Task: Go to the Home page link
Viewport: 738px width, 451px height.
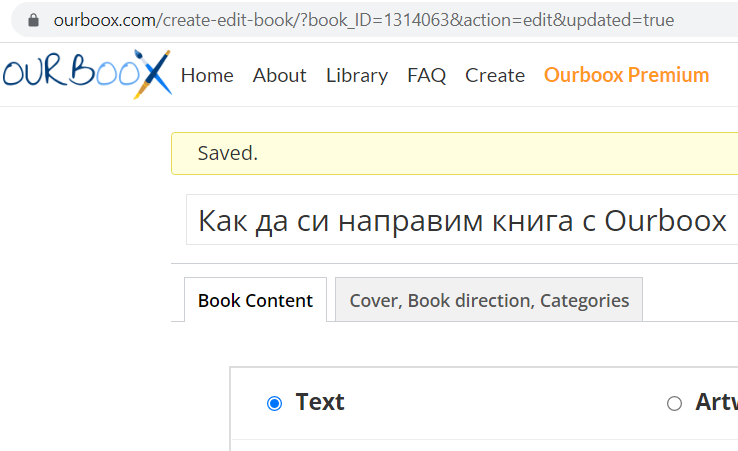Action: pyautogui.click(x=207, y=75)
